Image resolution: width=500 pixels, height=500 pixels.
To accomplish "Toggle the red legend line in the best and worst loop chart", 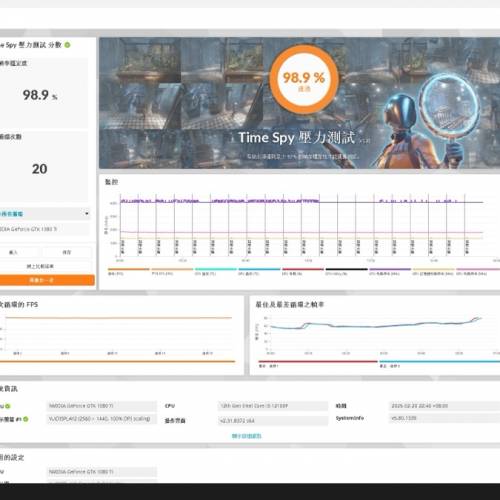I will point(318,361).
